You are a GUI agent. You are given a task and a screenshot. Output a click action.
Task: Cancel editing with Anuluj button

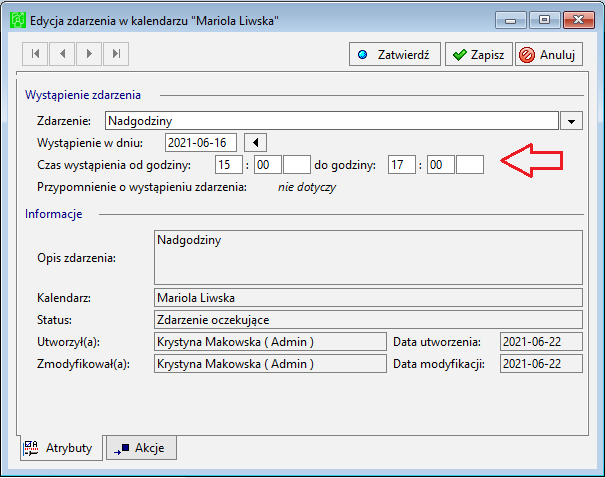pyautogui.click(x=549, y=54)
